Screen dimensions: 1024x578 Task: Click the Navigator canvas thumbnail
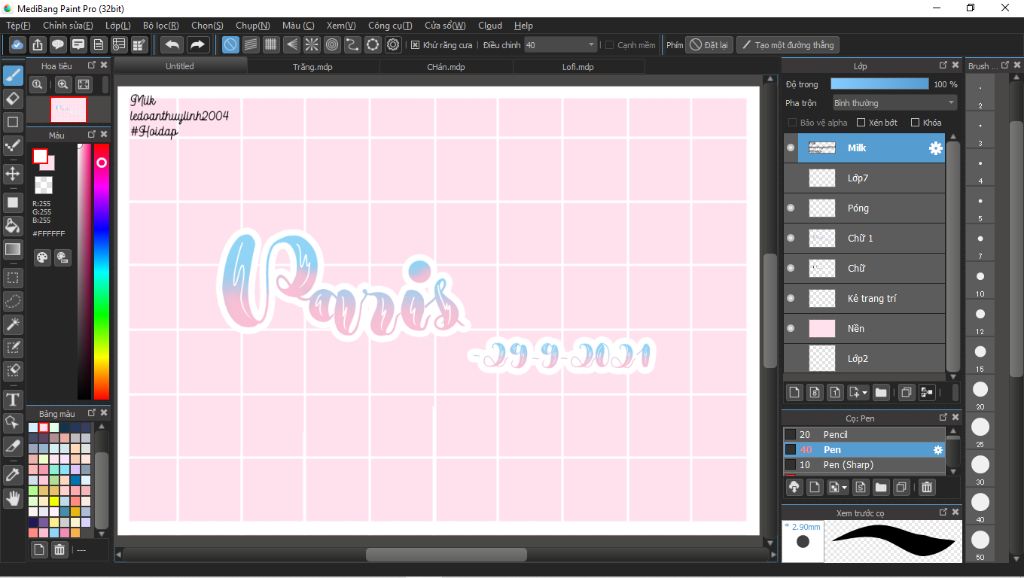tap(69, 110)
